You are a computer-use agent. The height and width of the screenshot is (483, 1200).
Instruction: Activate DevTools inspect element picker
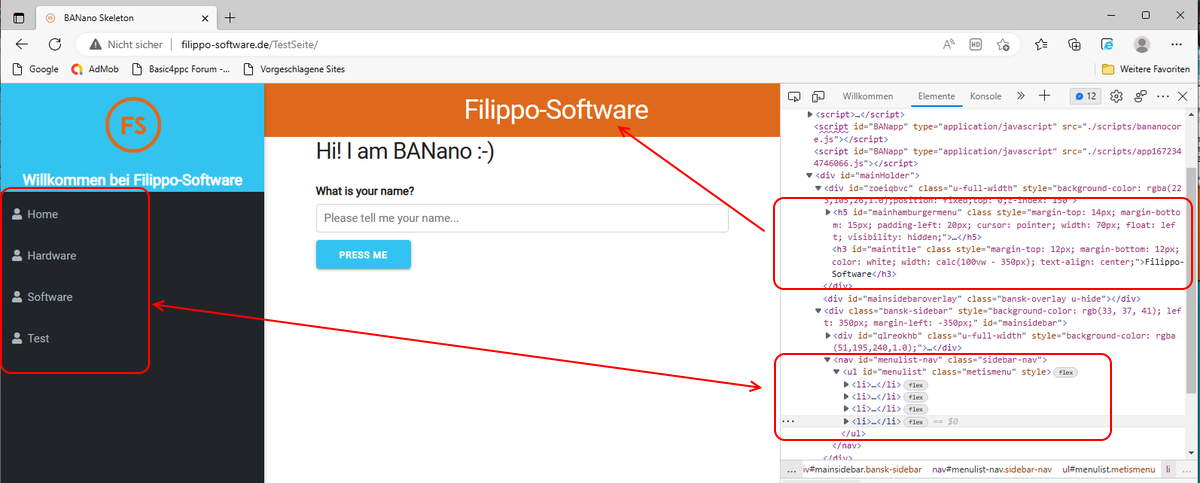click(794, 96)
